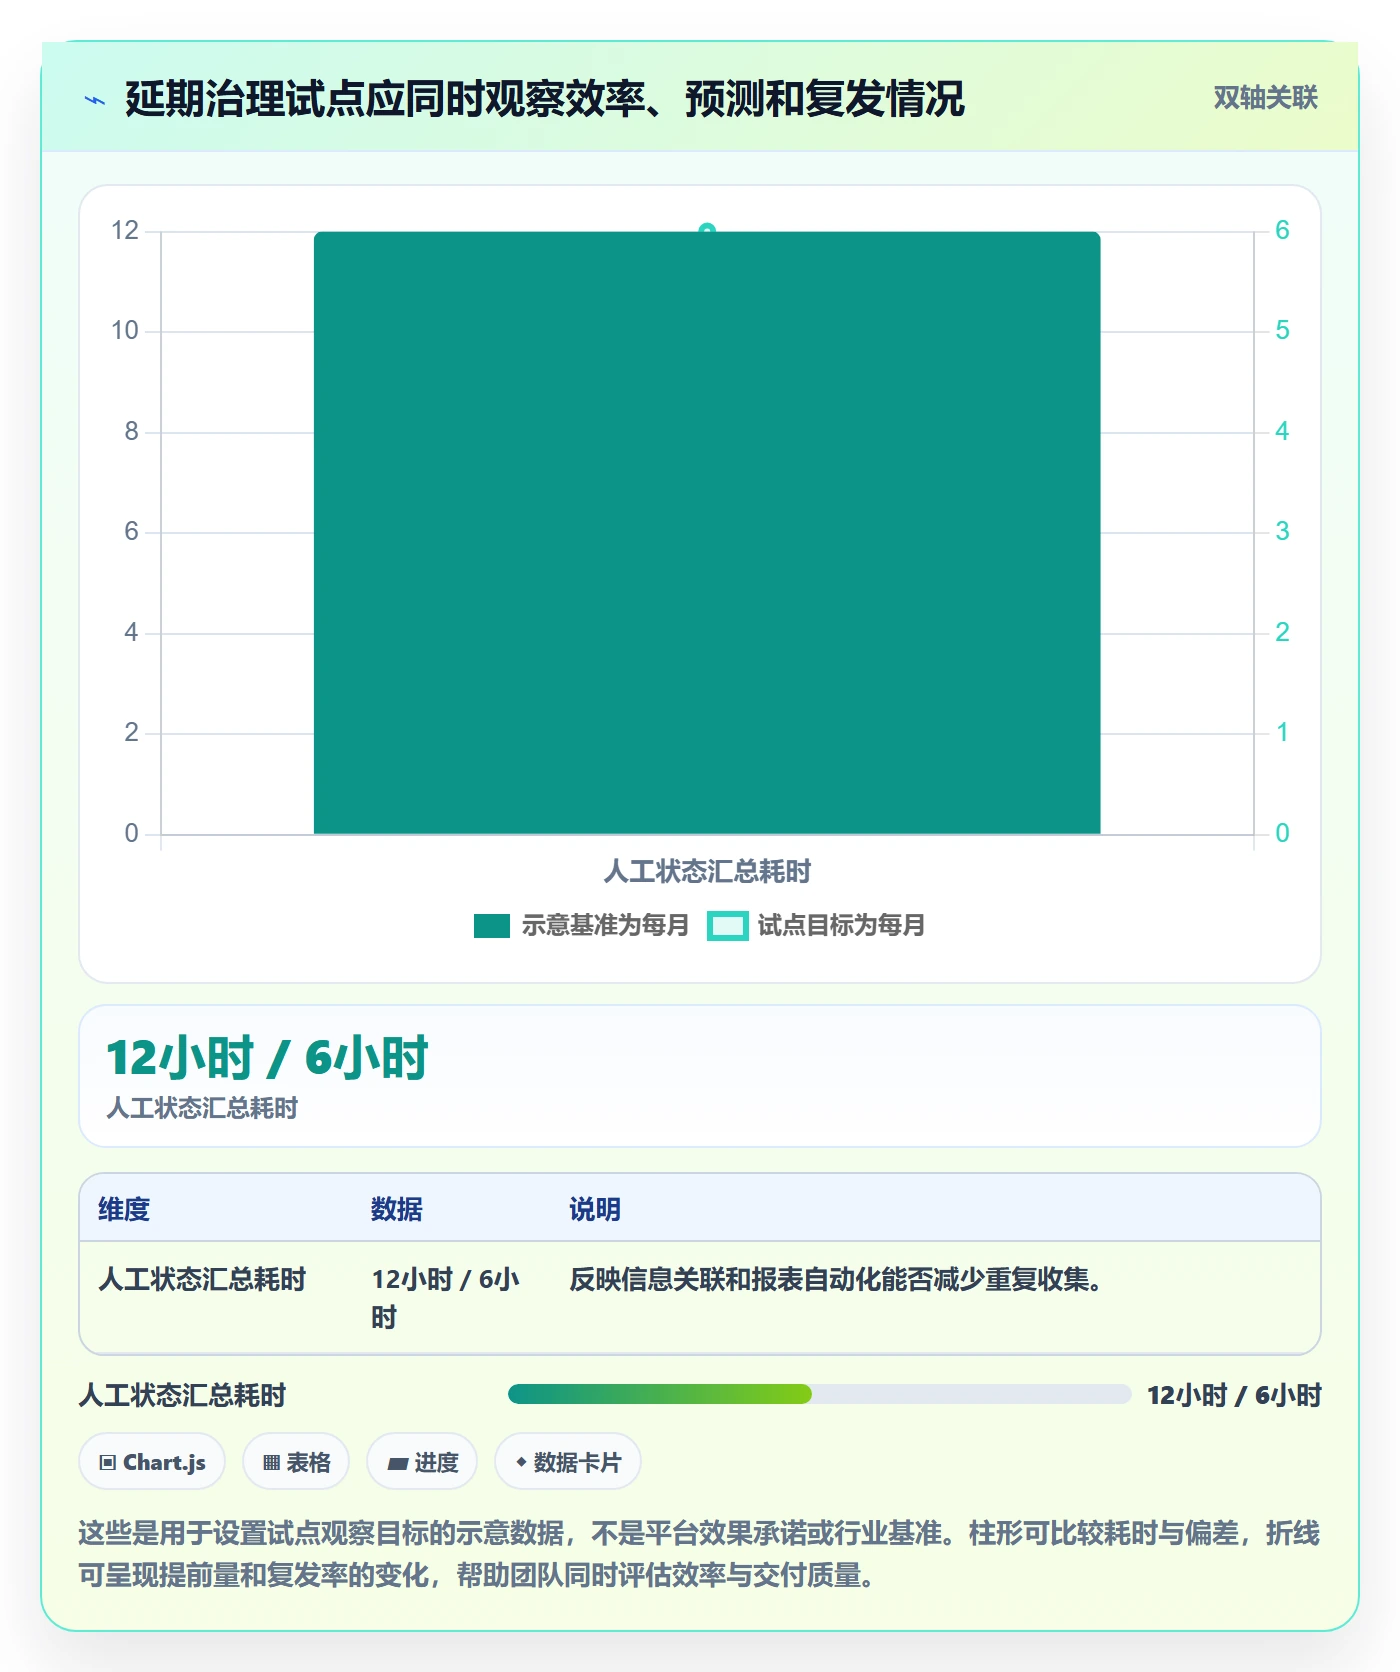Click the 人工状态汇总耗时 x-axis label
The height and width of the screenshot is (1672, 1400).
coord(707,872)
